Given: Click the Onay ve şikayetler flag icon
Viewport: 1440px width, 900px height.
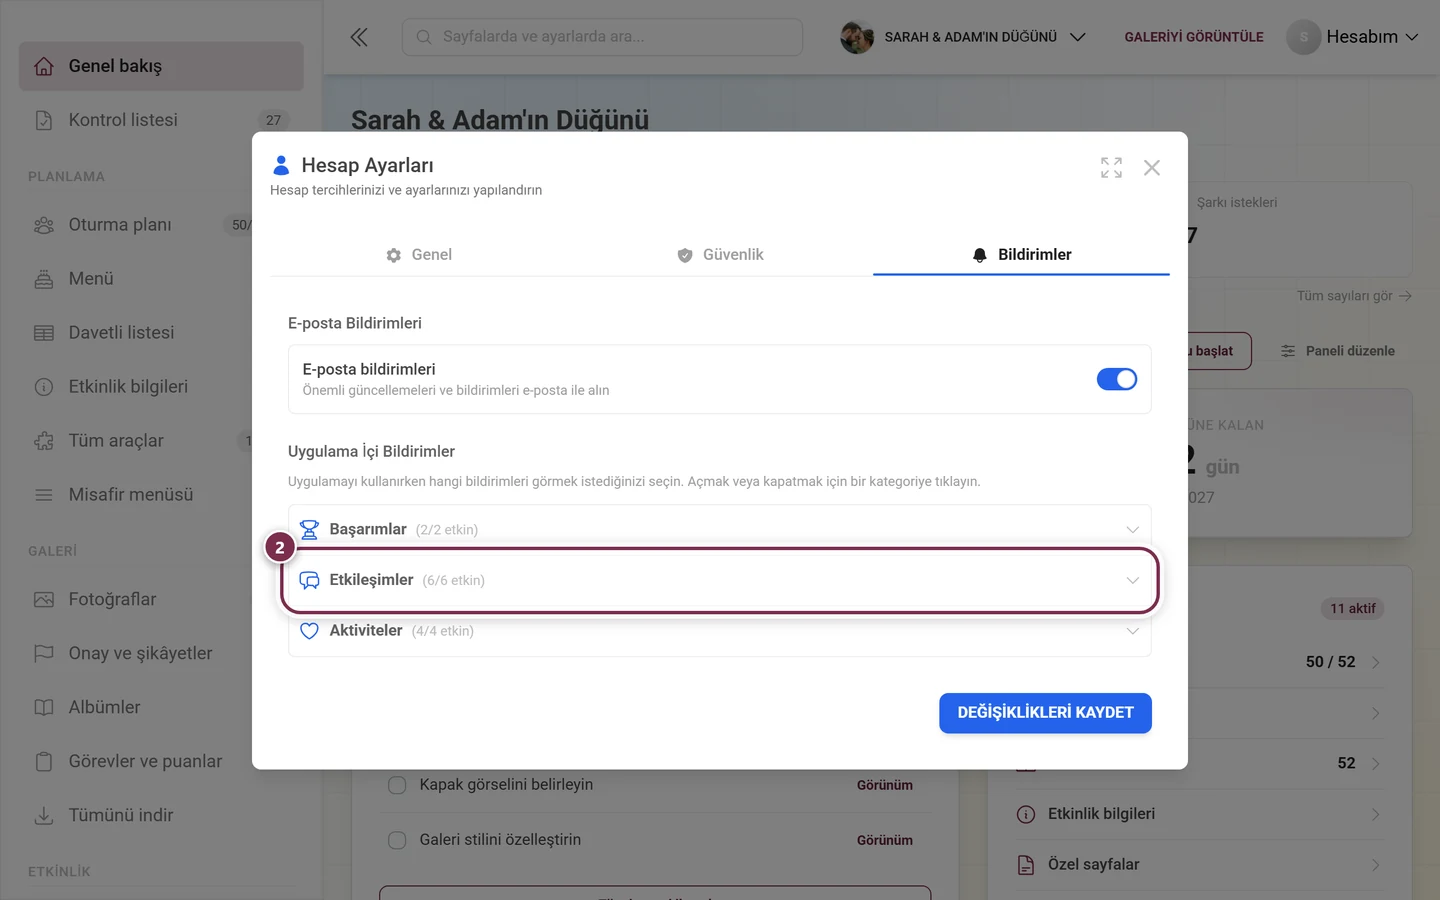Looking at the screenshot, I should pos(44,654).
